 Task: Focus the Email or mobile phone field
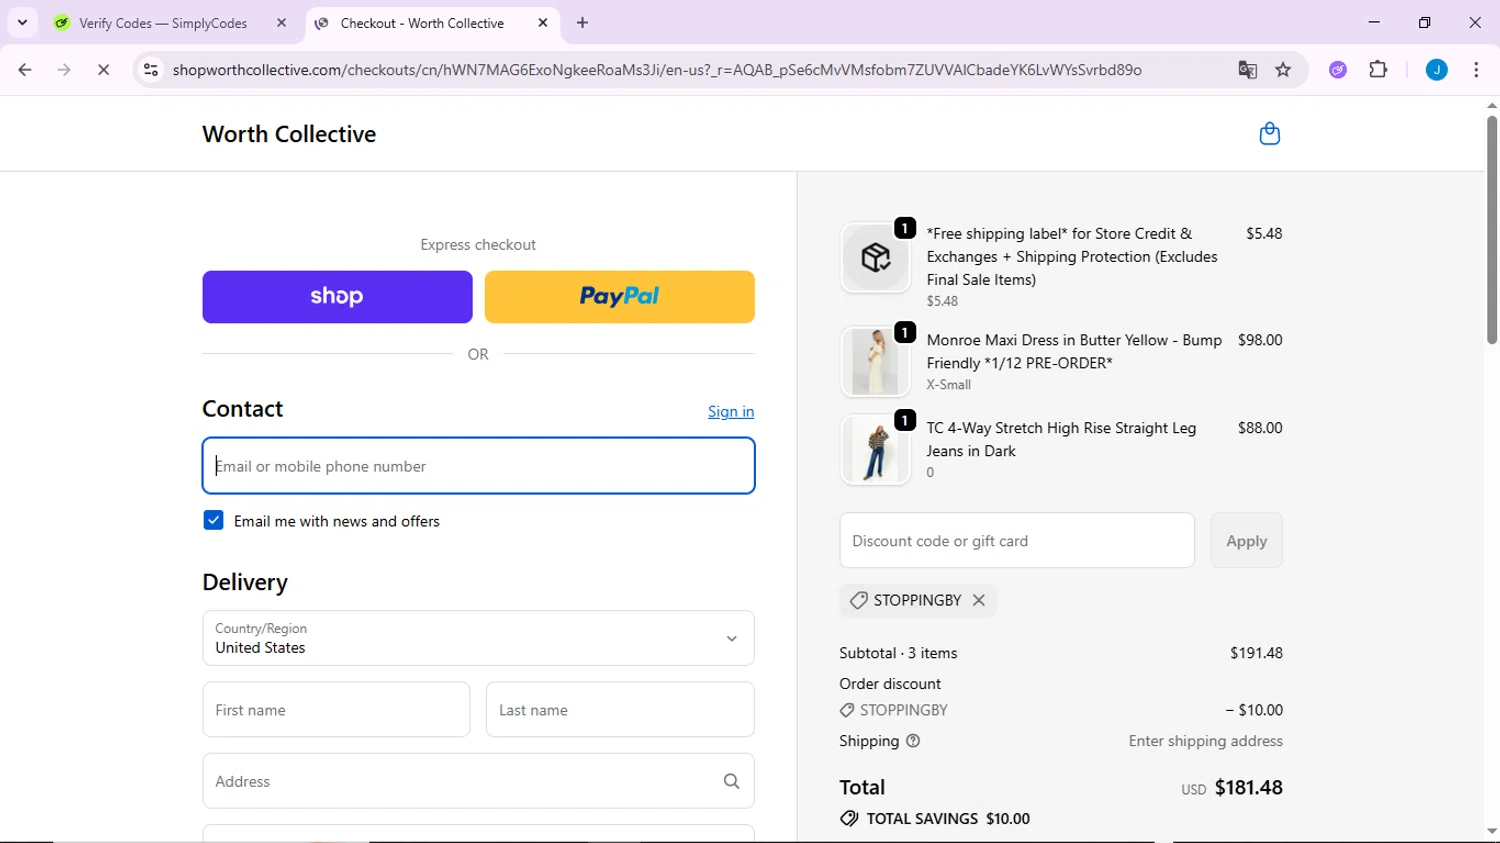point(478,466)
